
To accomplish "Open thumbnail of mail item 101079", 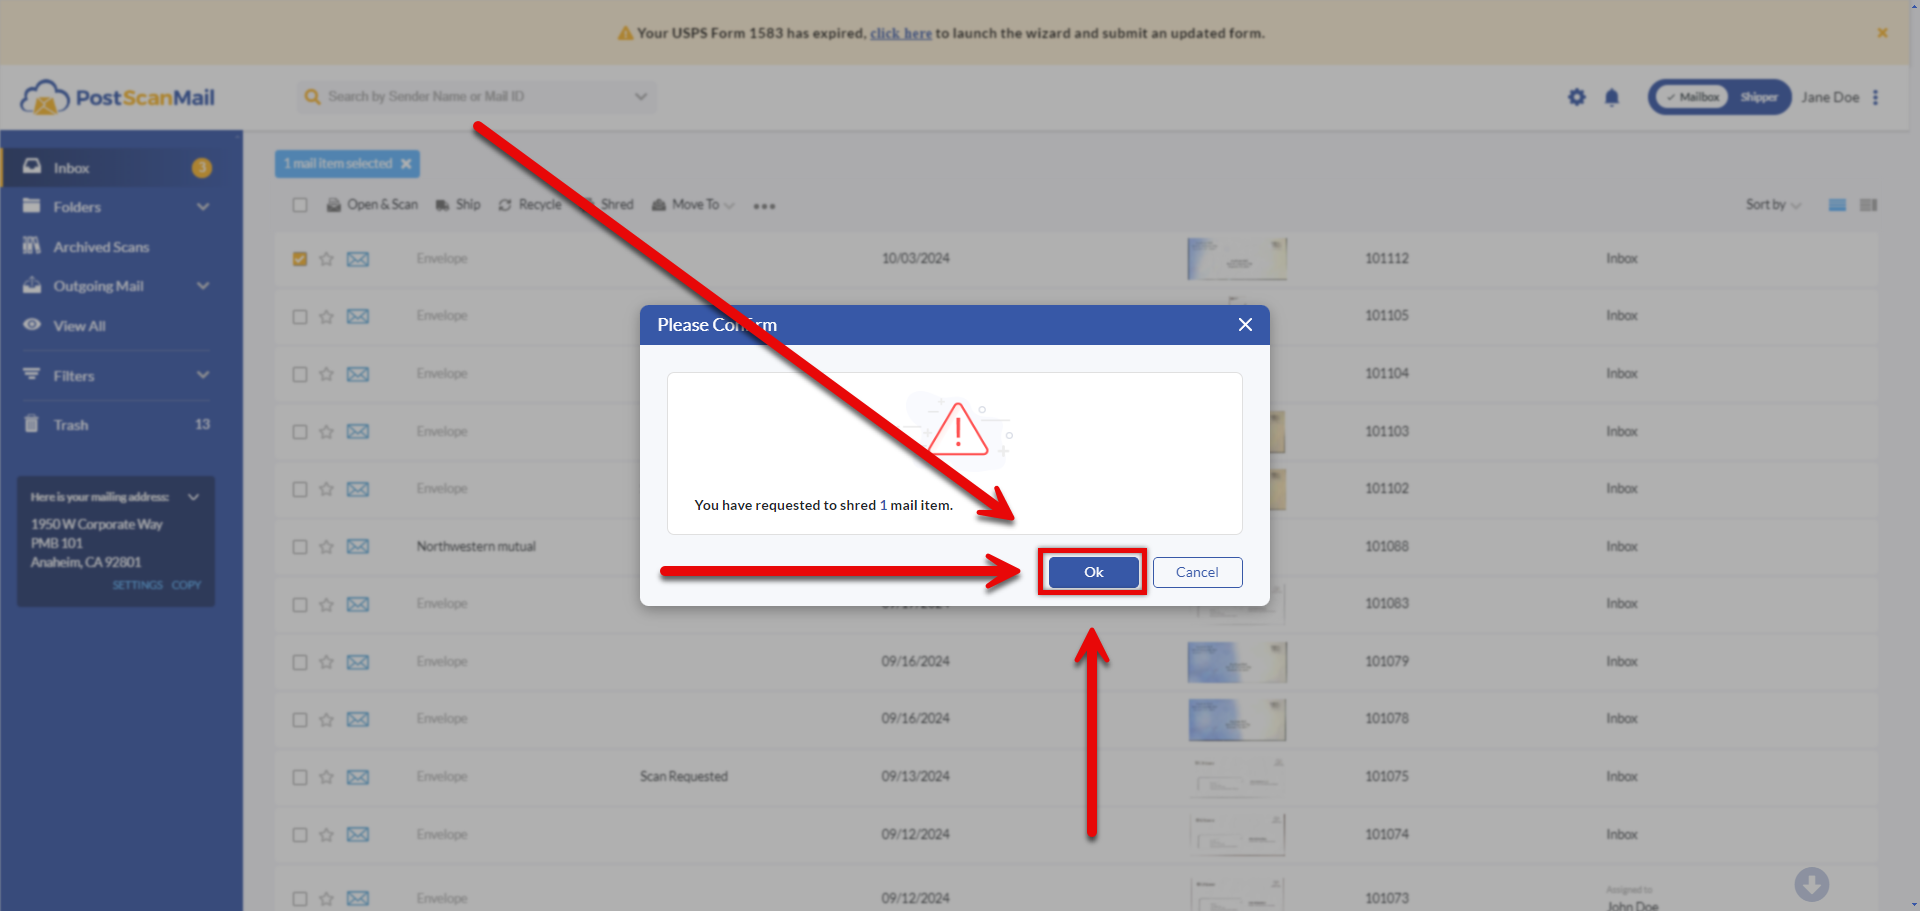I will [1237, 662].
